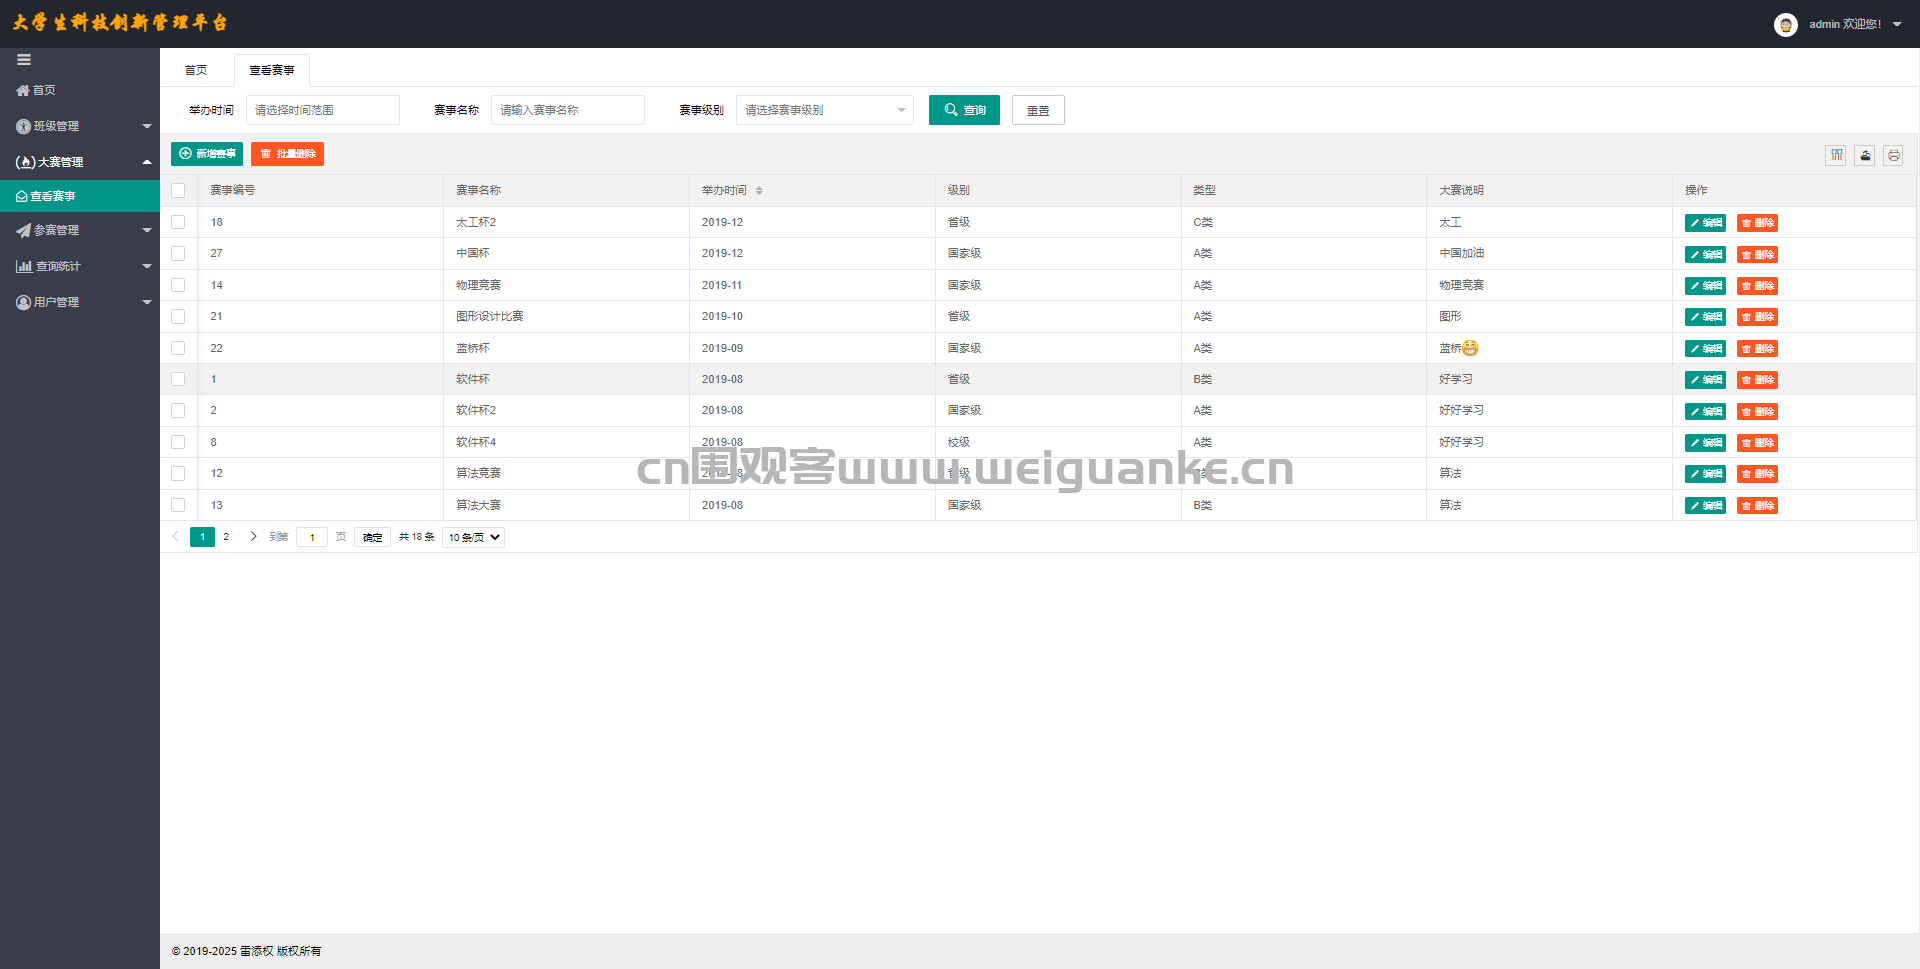Viewport: 1920px width, 969px height.
Task: Click the 新增赛事 button
Action: (x=207, y=154)
